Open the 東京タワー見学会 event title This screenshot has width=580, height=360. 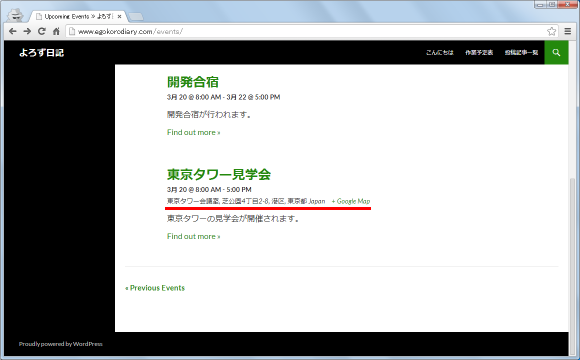219,174
